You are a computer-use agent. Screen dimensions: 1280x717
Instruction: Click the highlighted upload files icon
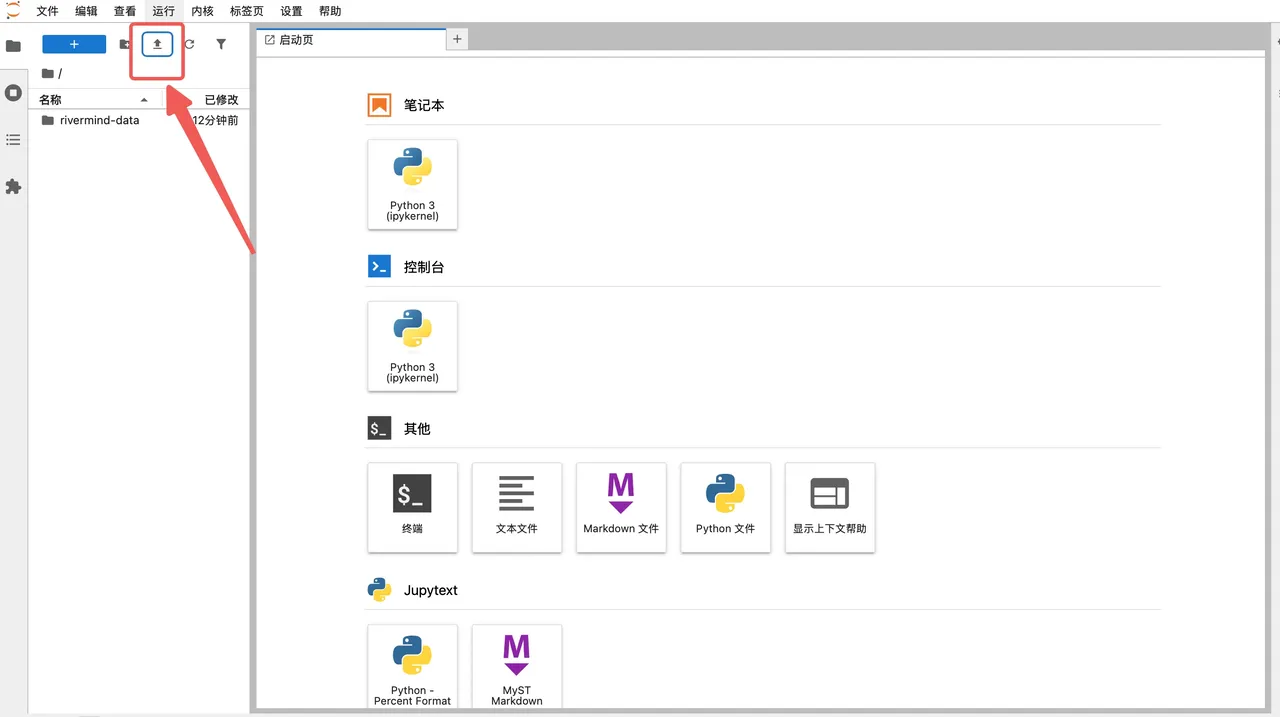click(157, 44)
